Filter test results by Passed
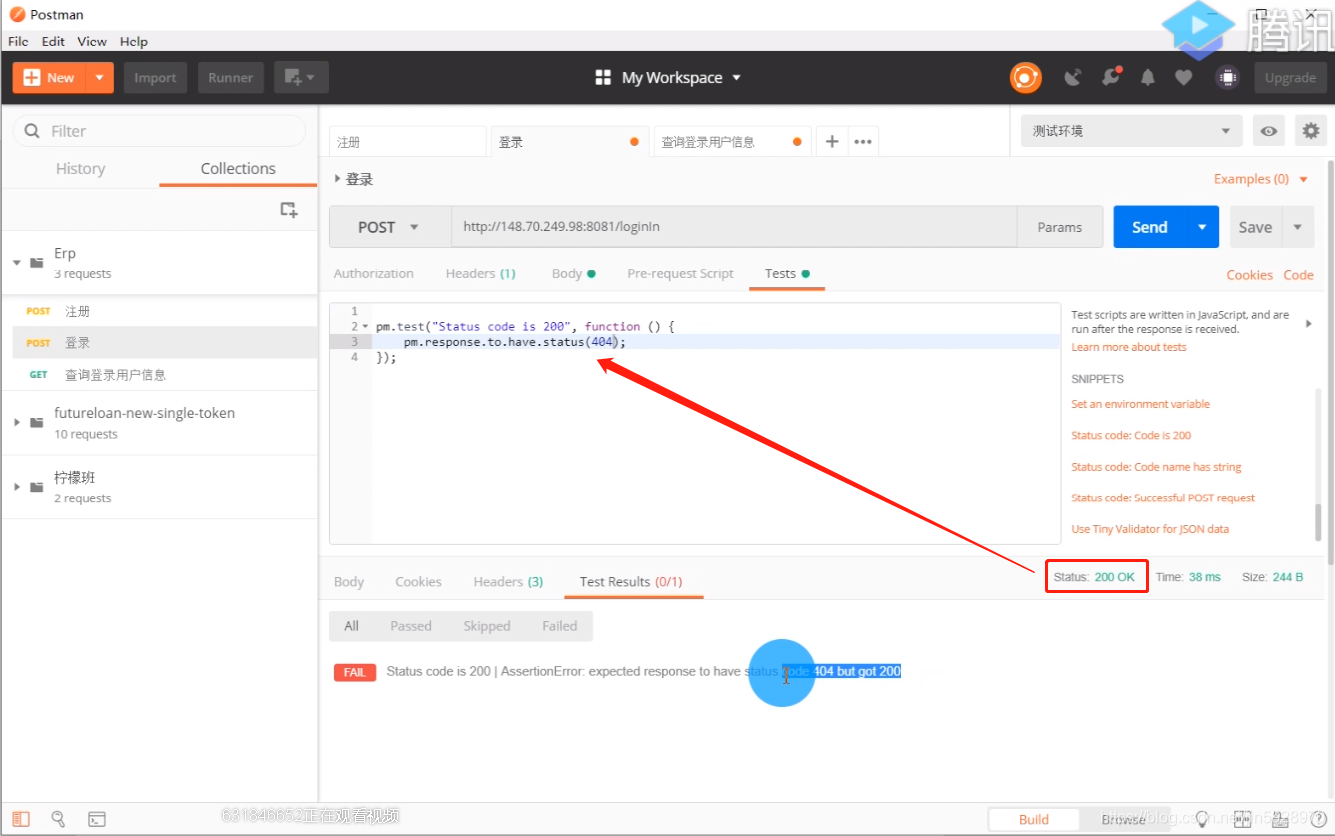Image resolution: width=1335 pixels, height=836 pixels. coord(411,626)
